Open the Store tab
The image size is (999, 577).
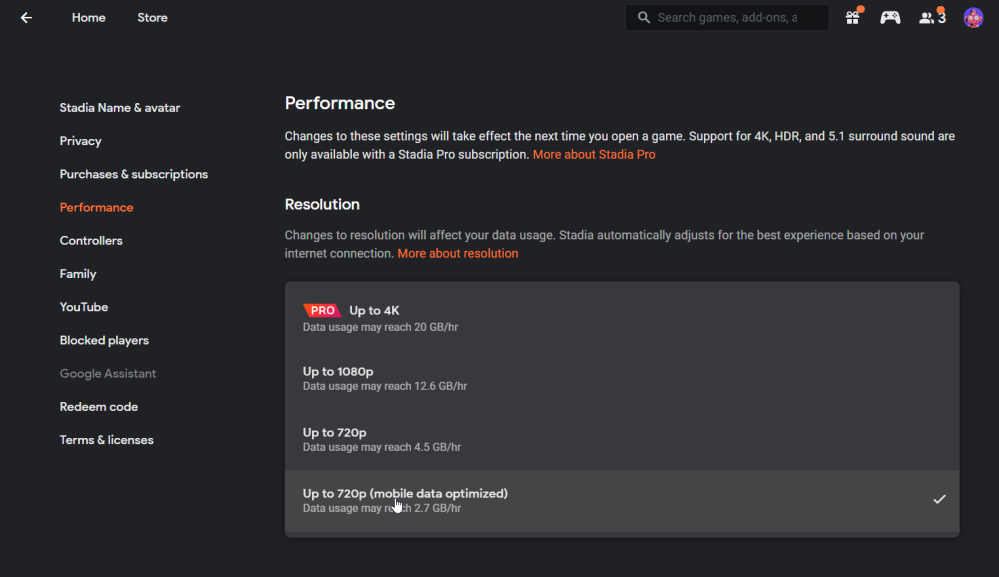[x=152, y=18]
